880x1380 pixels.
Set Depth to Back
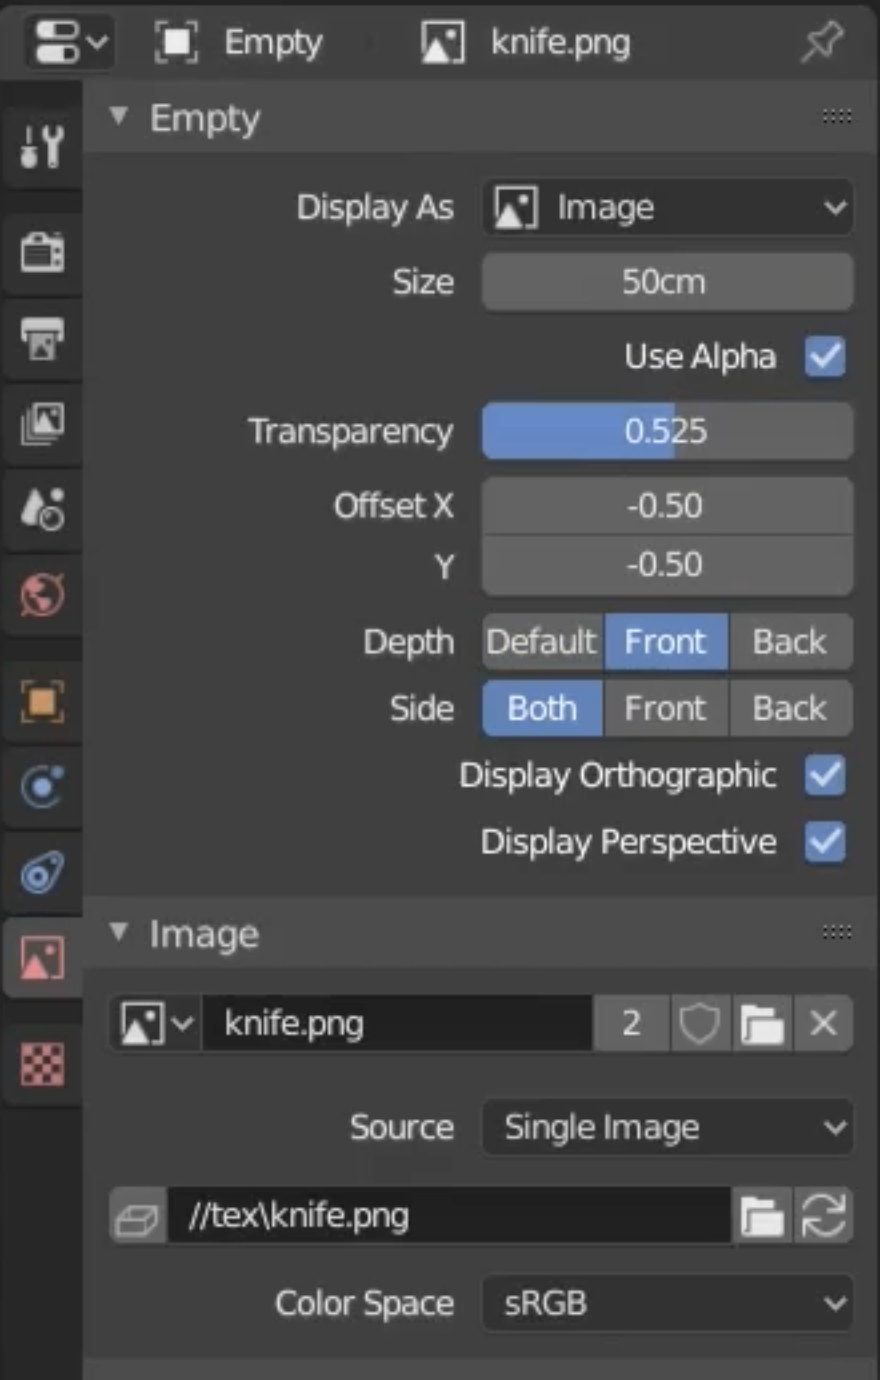(x=790, y=642)
